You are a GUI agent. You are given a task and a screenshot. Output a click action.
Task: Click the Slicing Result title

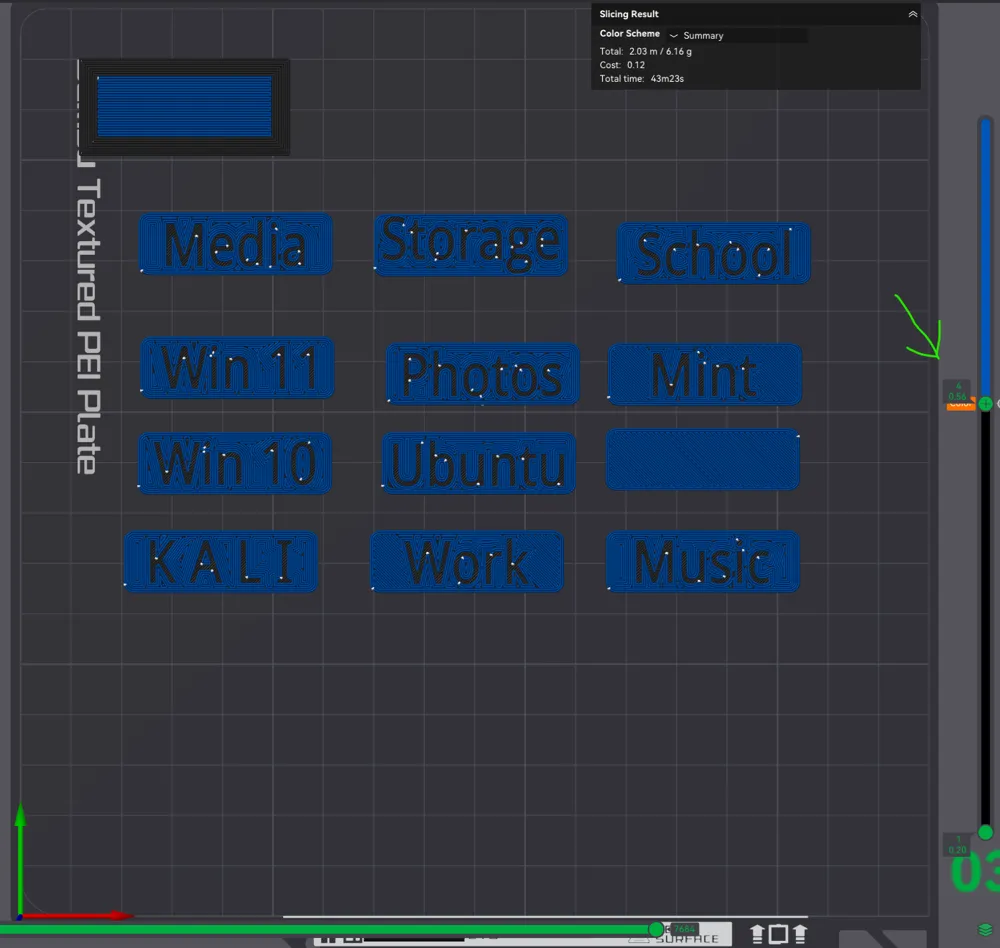click(629, 14)
